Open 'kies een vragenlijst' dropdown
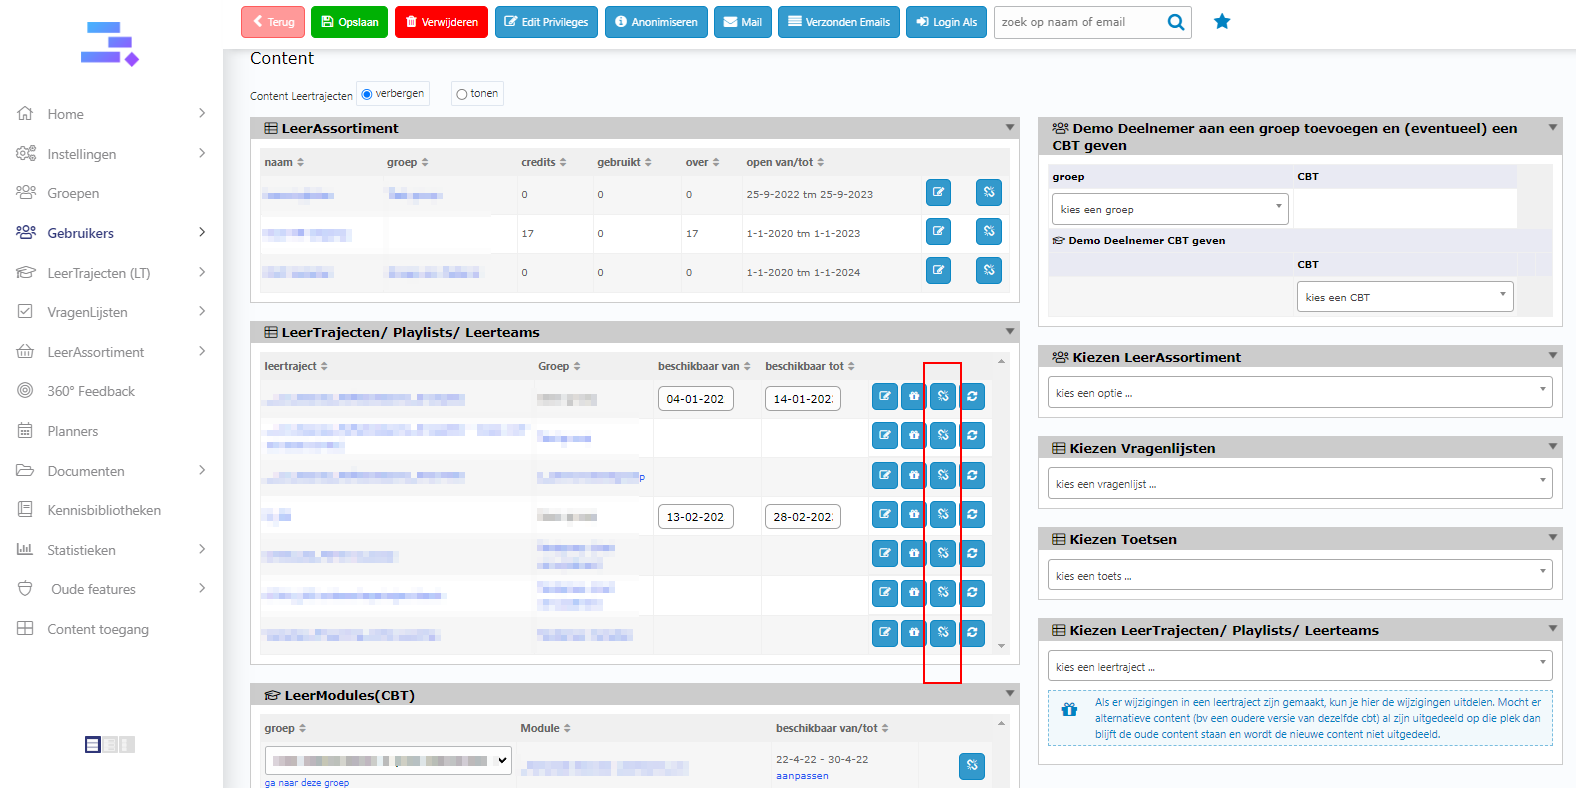The image size is (1576, 788). [x=1299, y=484]
